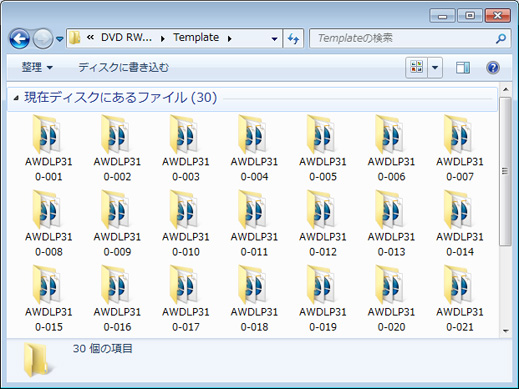Select folder AWDLP310-005
Screen dimensions: 519x389
323,148
